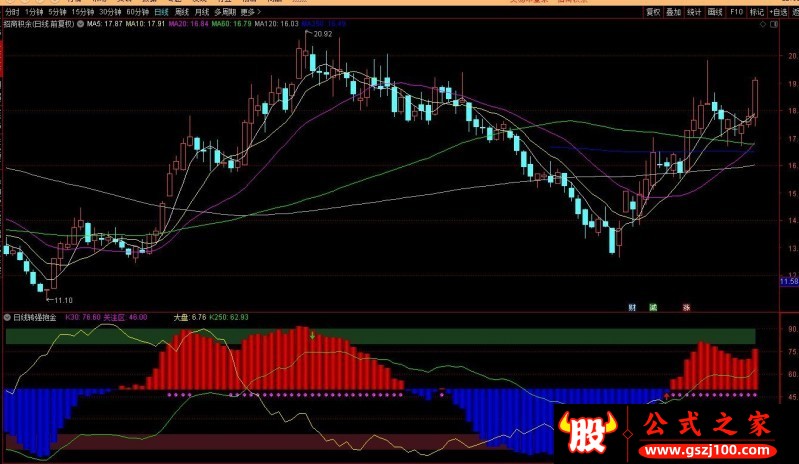This screenshot has height=464, width=799.
Task: Click the K30: 76.60 indicator value
Action: click(x=83, y=317)
